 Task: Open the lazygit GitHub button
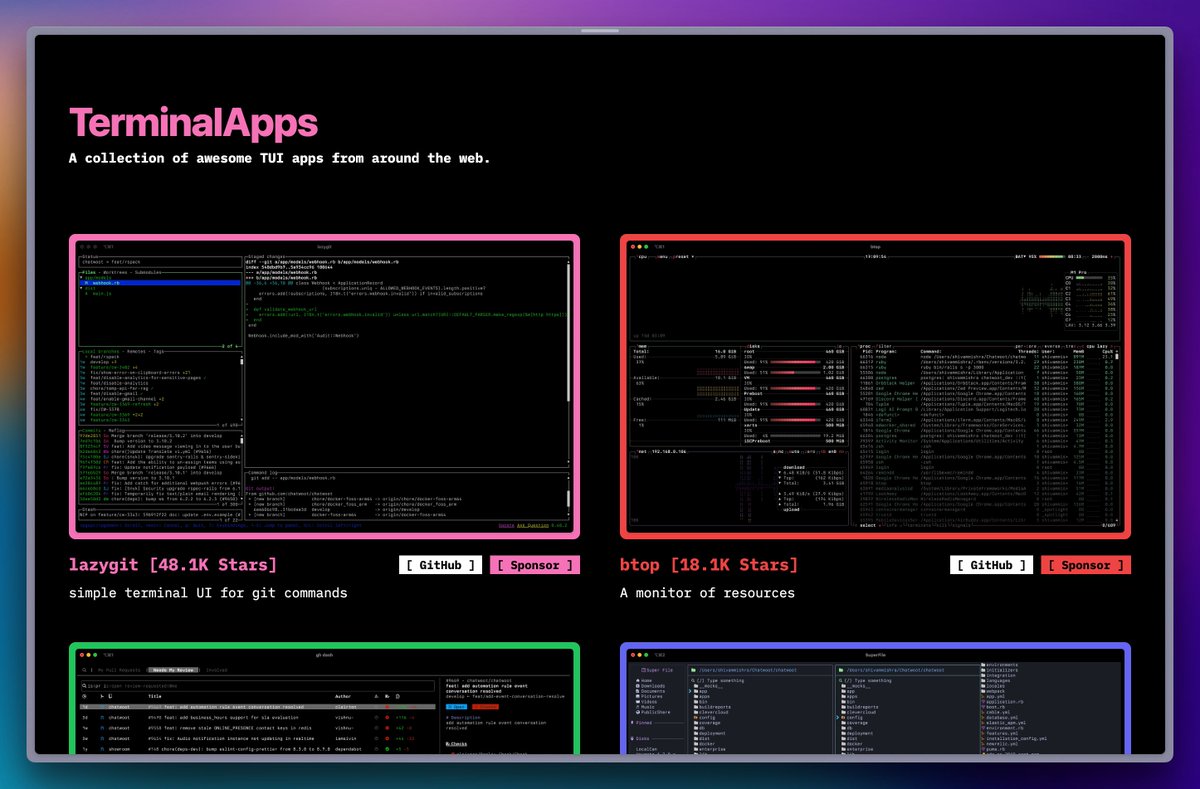pos(441,565)
